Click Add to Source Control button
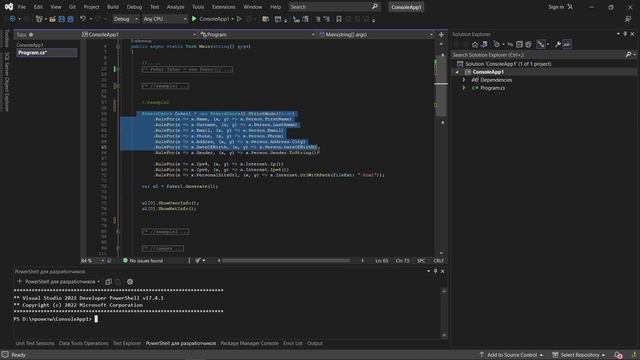 click(512, 355)
